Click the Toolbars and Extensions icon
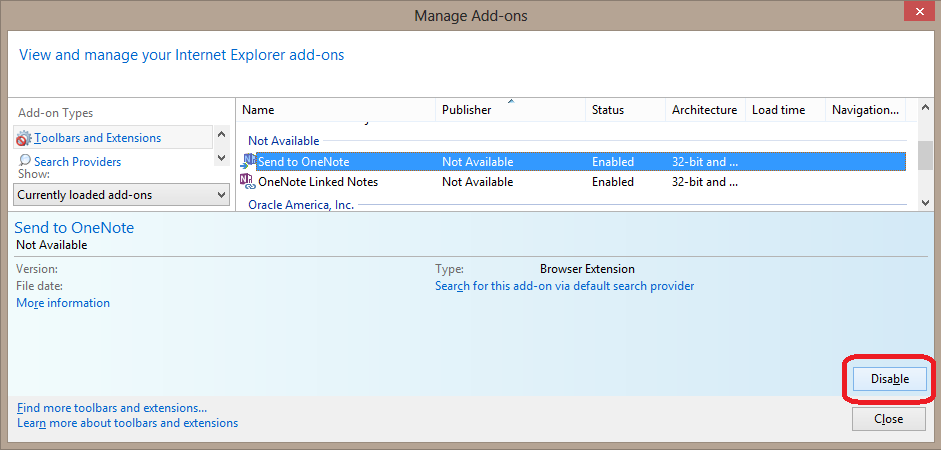 click(24, 138)
